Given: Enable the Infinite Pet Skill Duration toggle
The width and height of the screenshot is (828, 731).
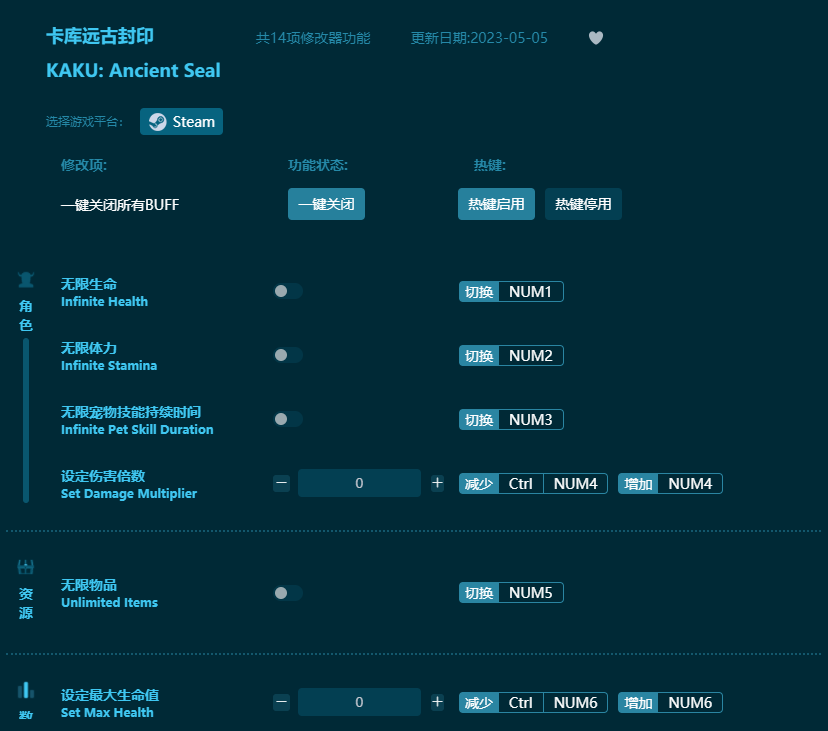Looking at the screenshot, I should [x=288, y=419].
